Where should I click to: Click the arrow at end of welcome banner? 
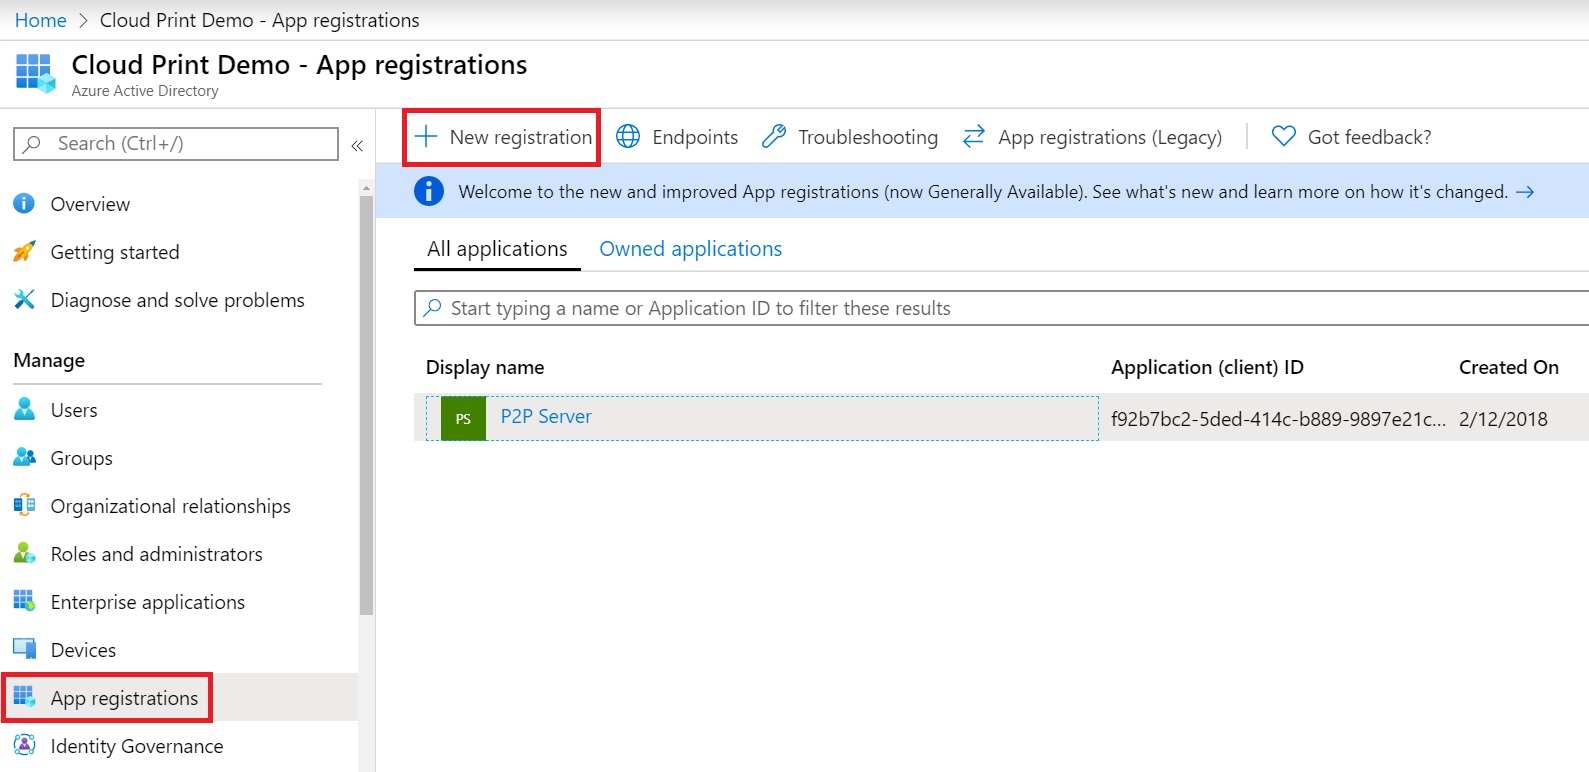1525,192
